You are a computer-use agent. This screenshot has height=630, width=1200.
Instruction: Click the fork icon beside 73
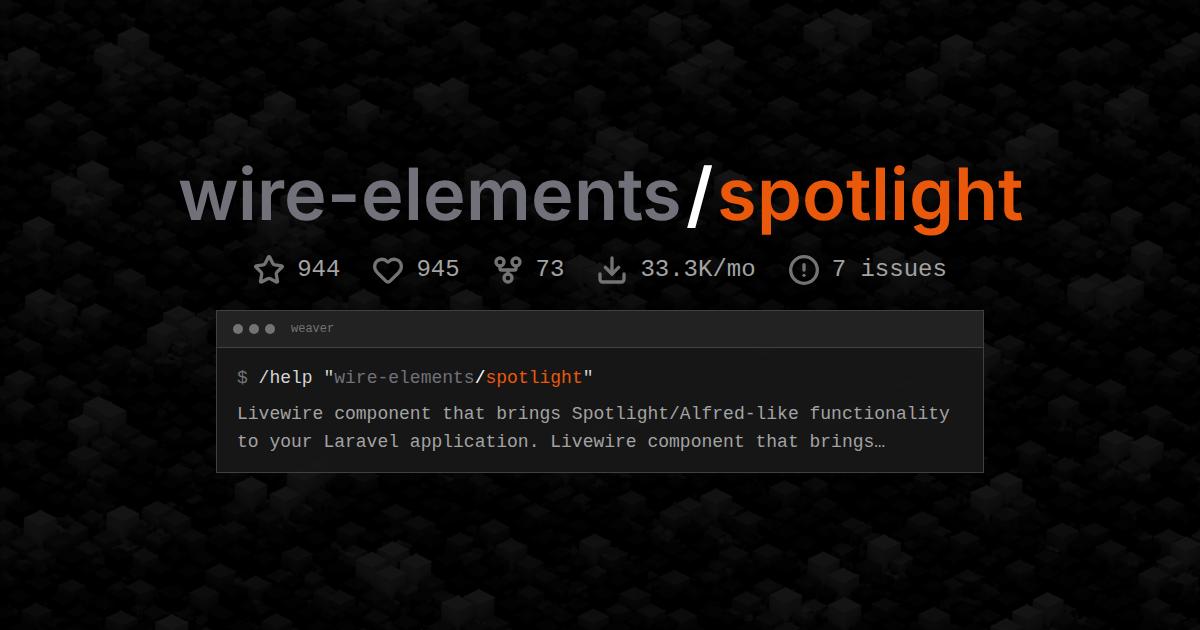coord(508,270)
